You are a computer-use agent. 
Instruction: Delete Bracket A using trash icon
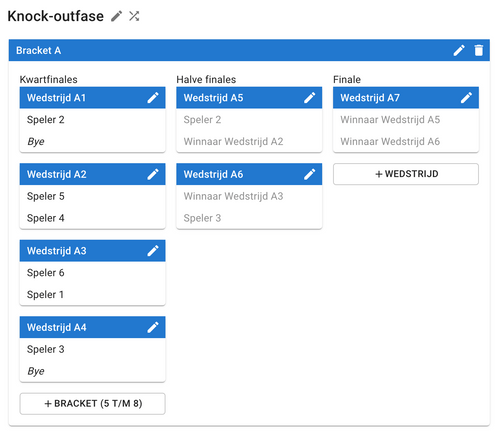coord(479,50)
